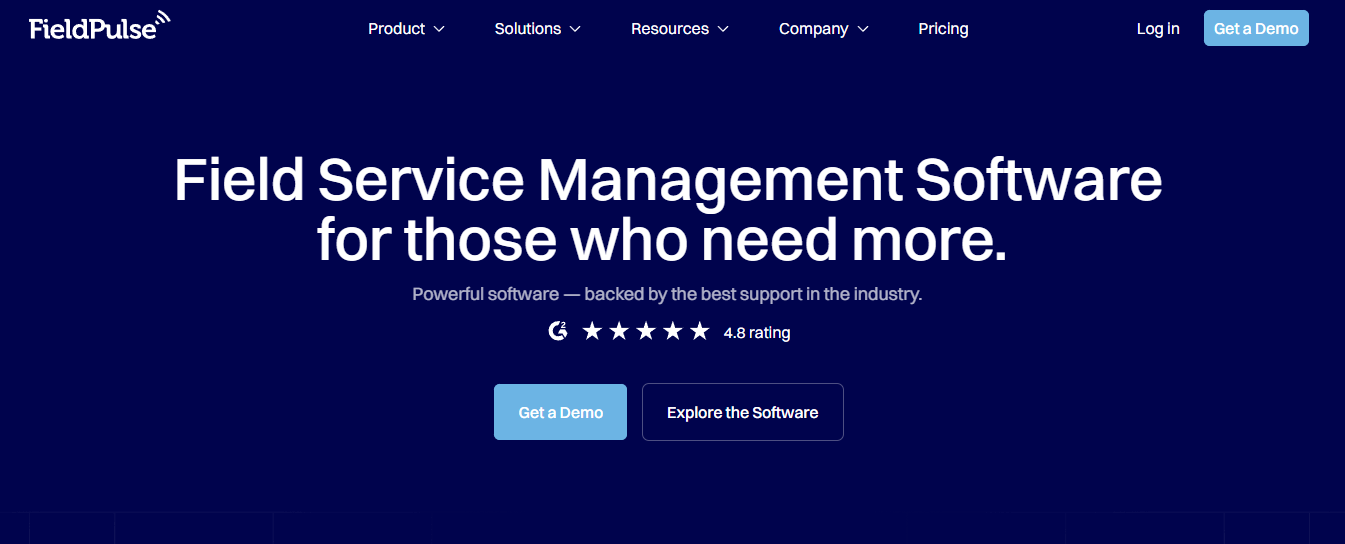The image size is (1345, 544).
Task: Click the 'Powerful software' subheading text
Action: point(667,295)
